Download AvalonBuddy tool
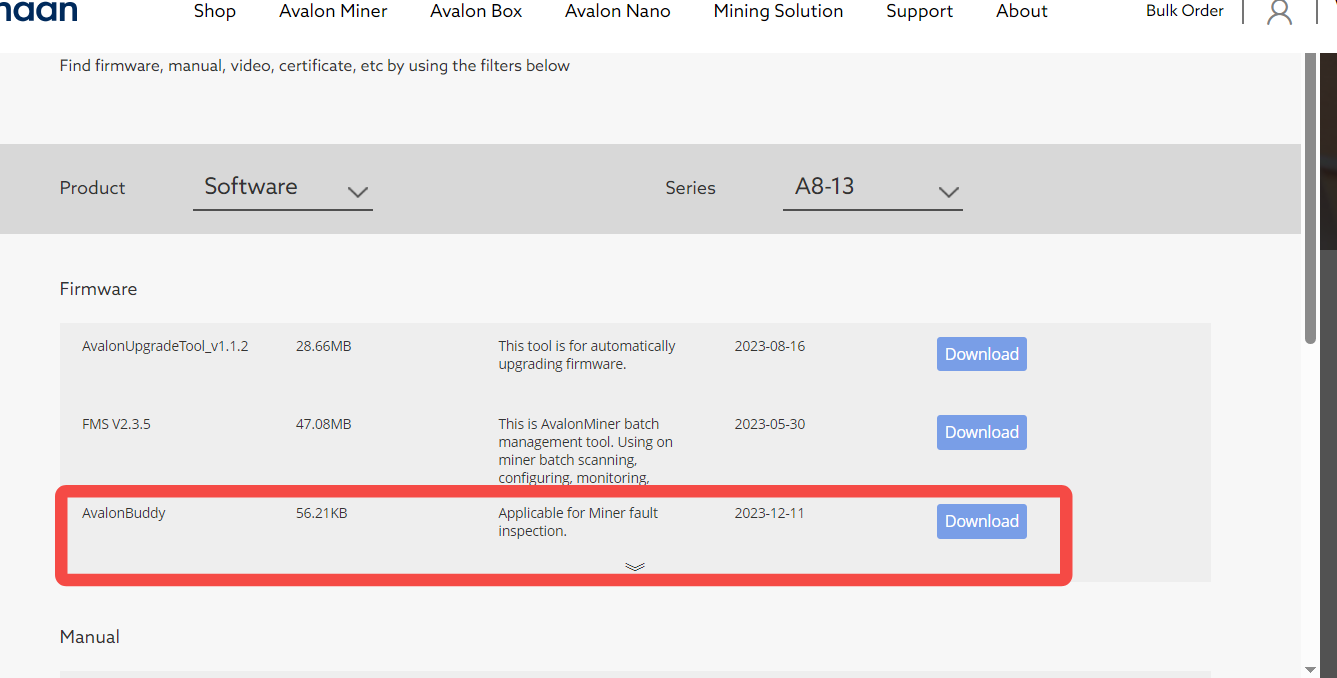1337x678 pixels. coord(982,521)
